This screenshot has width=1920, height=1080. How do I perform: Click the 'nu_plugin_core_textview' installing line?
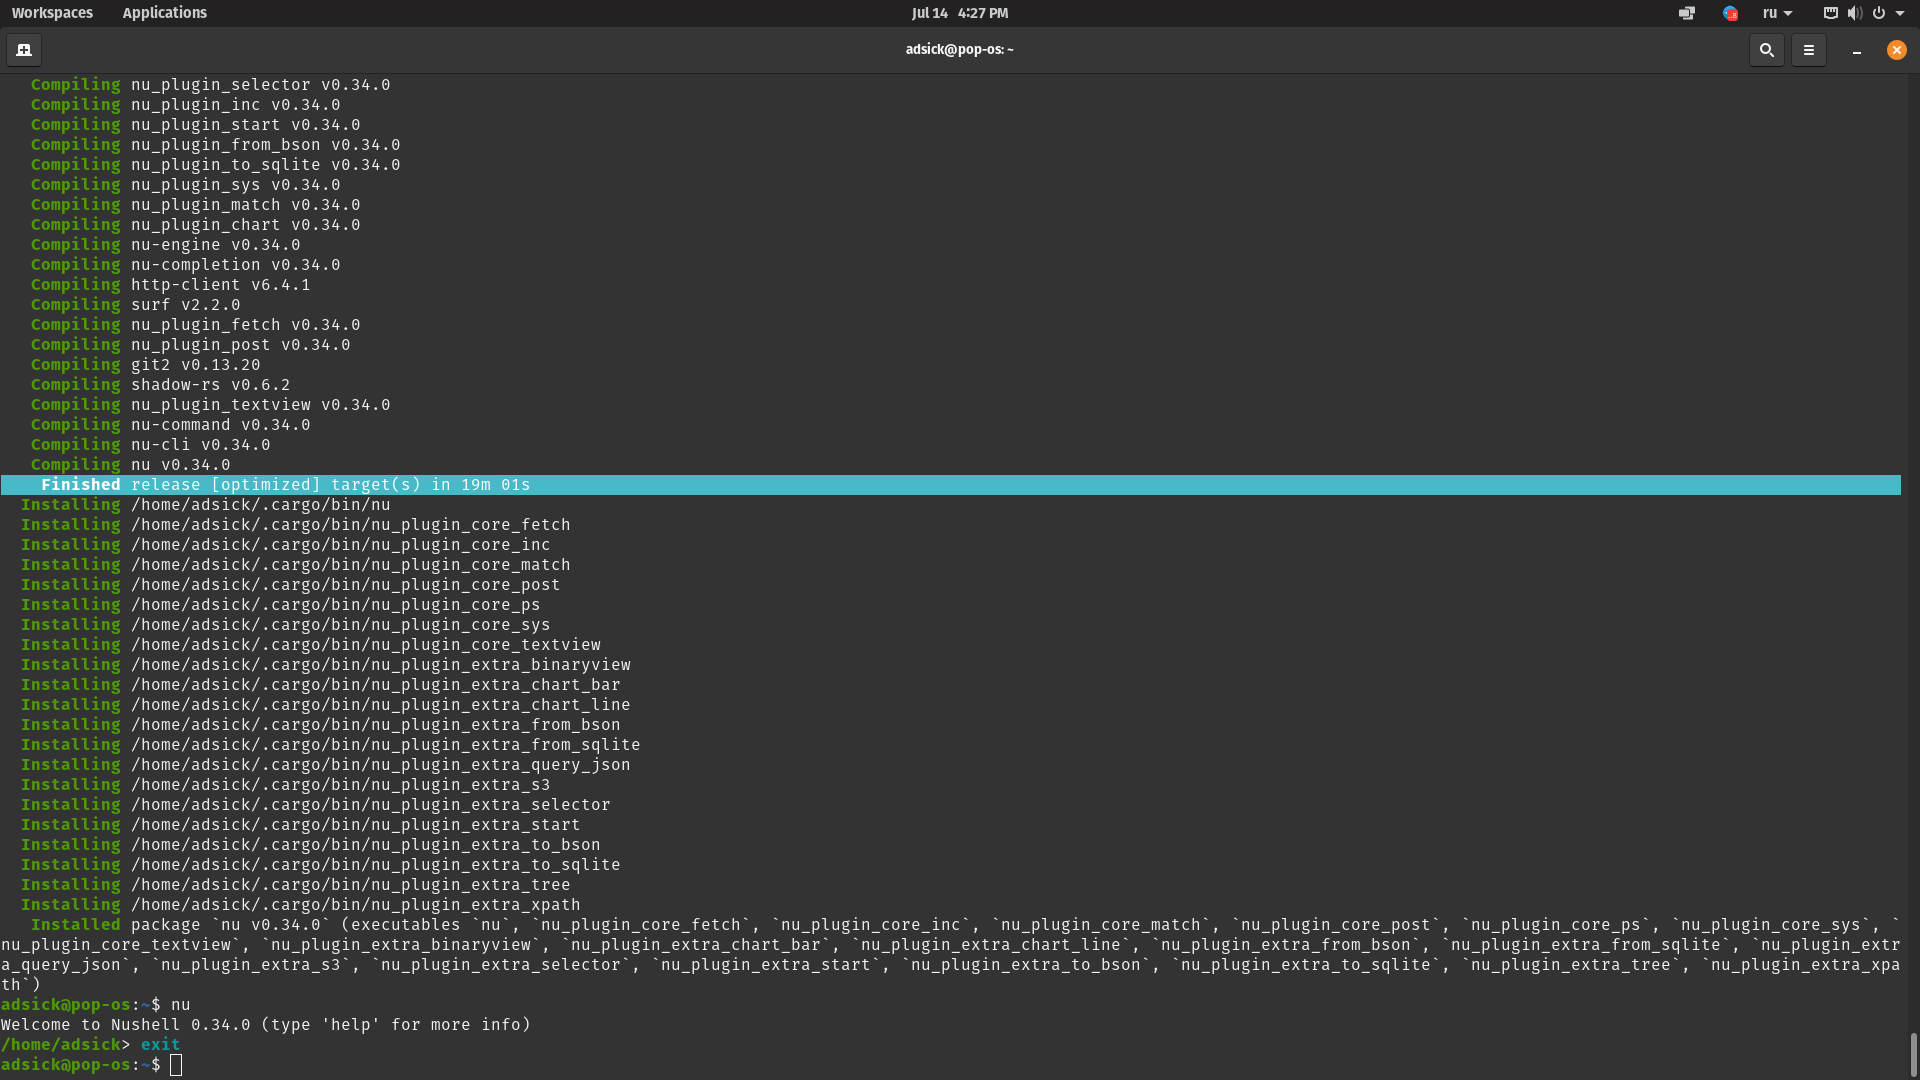310,645
